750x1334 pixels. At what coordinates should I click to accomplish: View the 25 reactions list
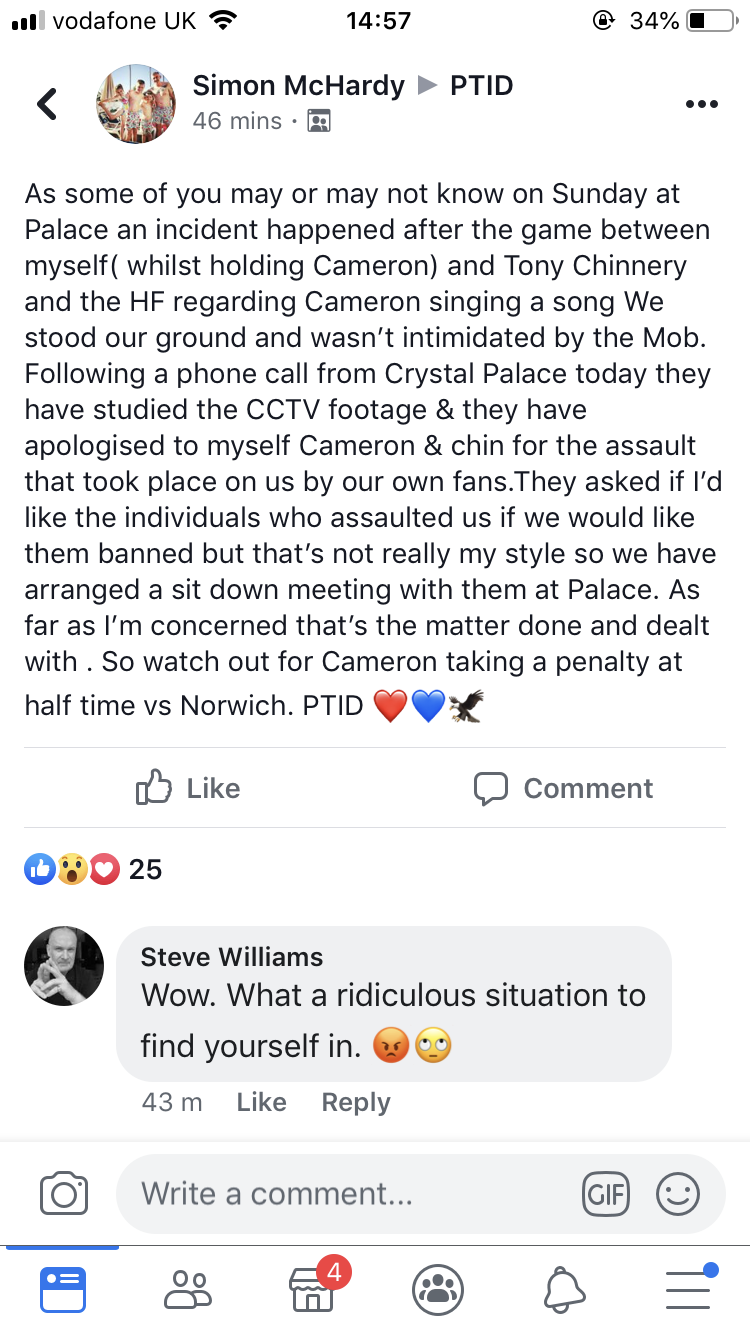93,869
